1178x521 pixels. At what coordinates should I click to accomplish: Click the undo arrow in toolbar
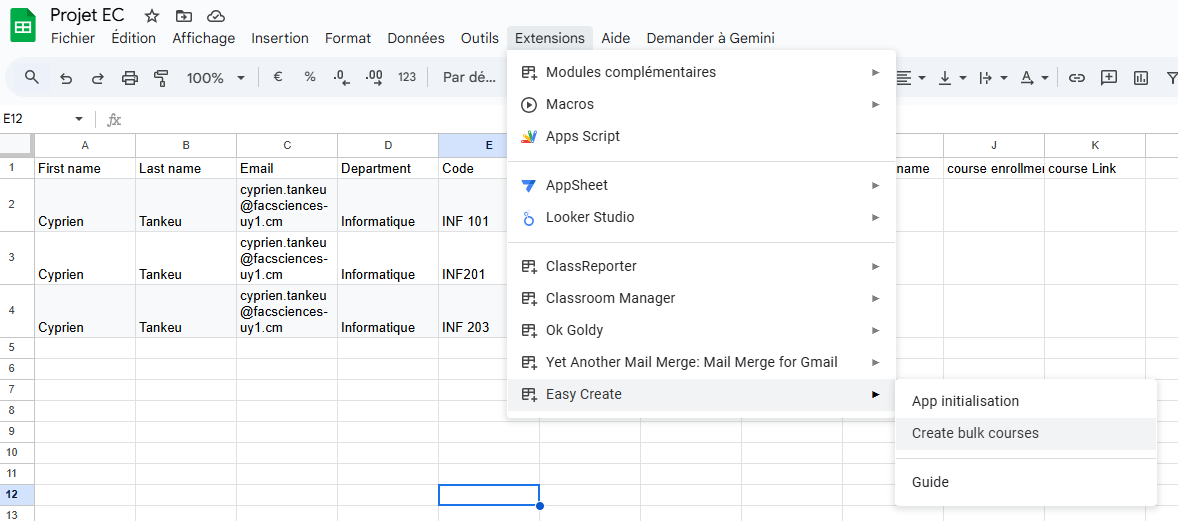click(66, 78)
